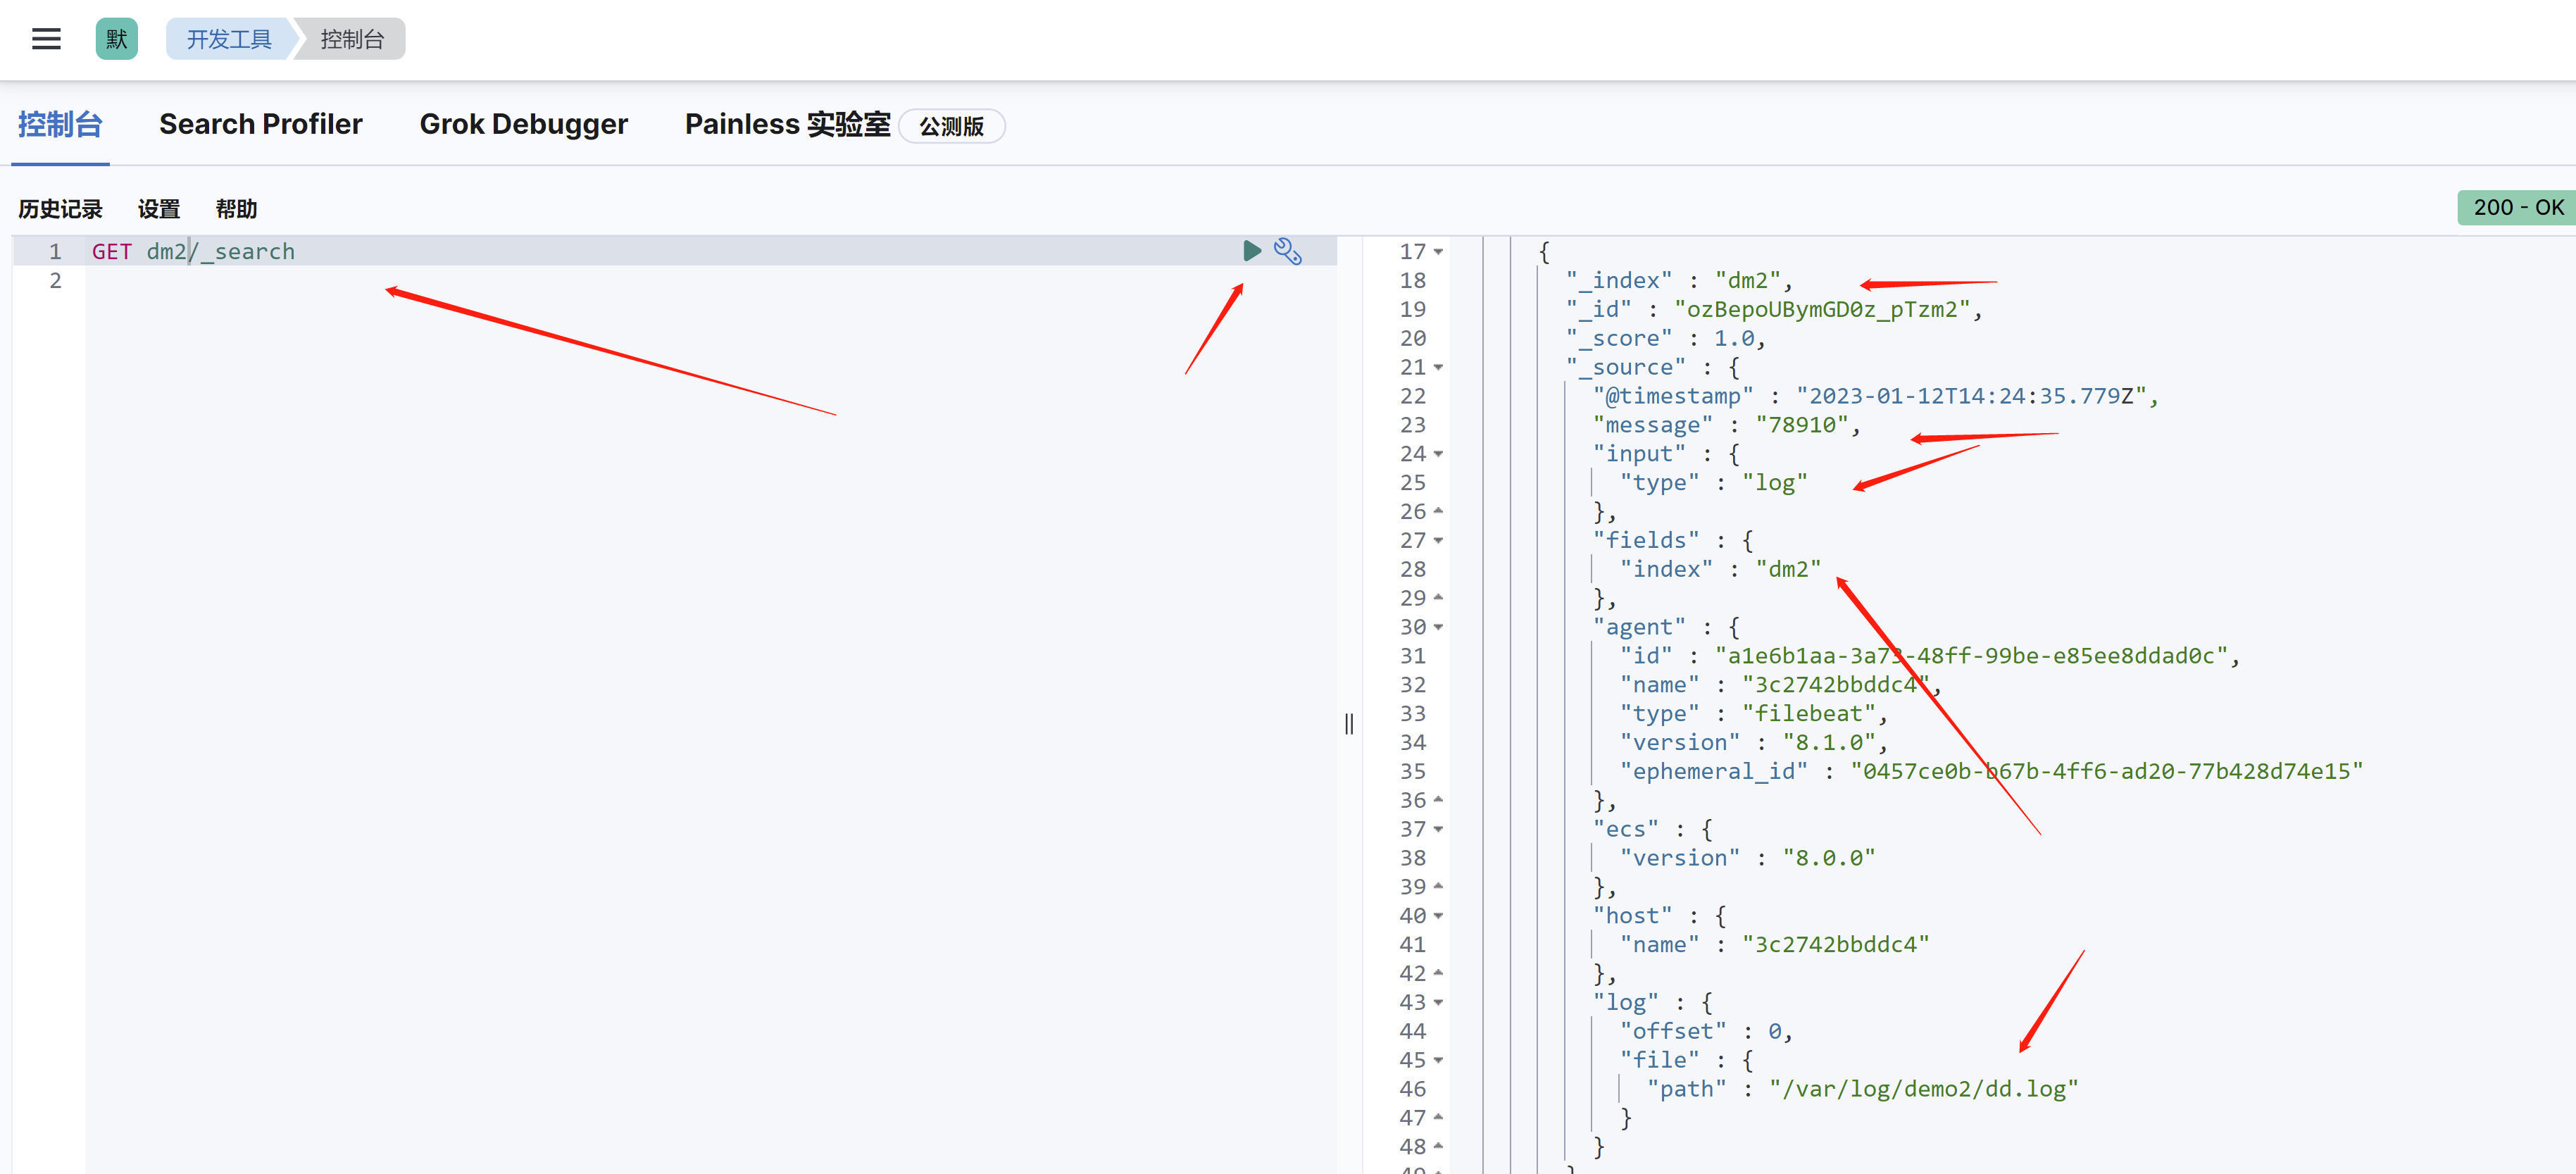2576x1174 pixels.
Task: Click the 历史记录 history button
Action: click(60, 209)
